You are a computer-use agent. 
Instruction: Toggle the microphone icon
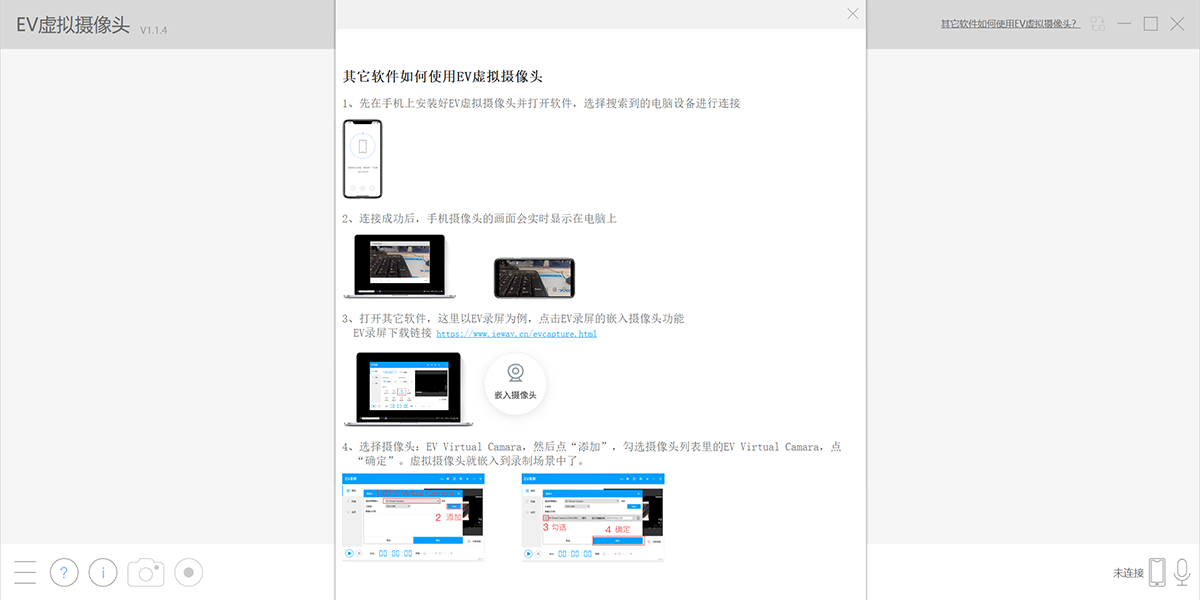pyautogui.click(x=1181, y=572)
